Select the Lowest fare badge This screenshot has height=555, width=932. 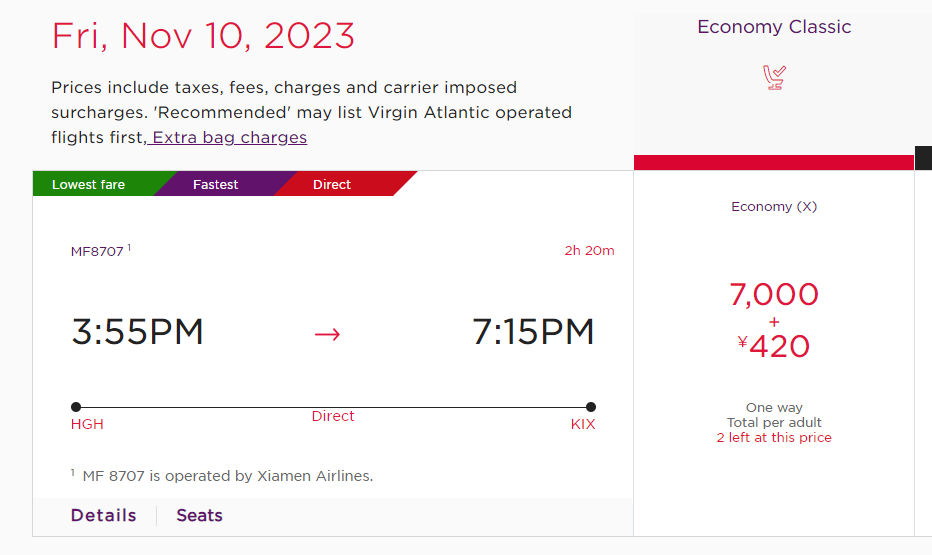pos(89,184)
